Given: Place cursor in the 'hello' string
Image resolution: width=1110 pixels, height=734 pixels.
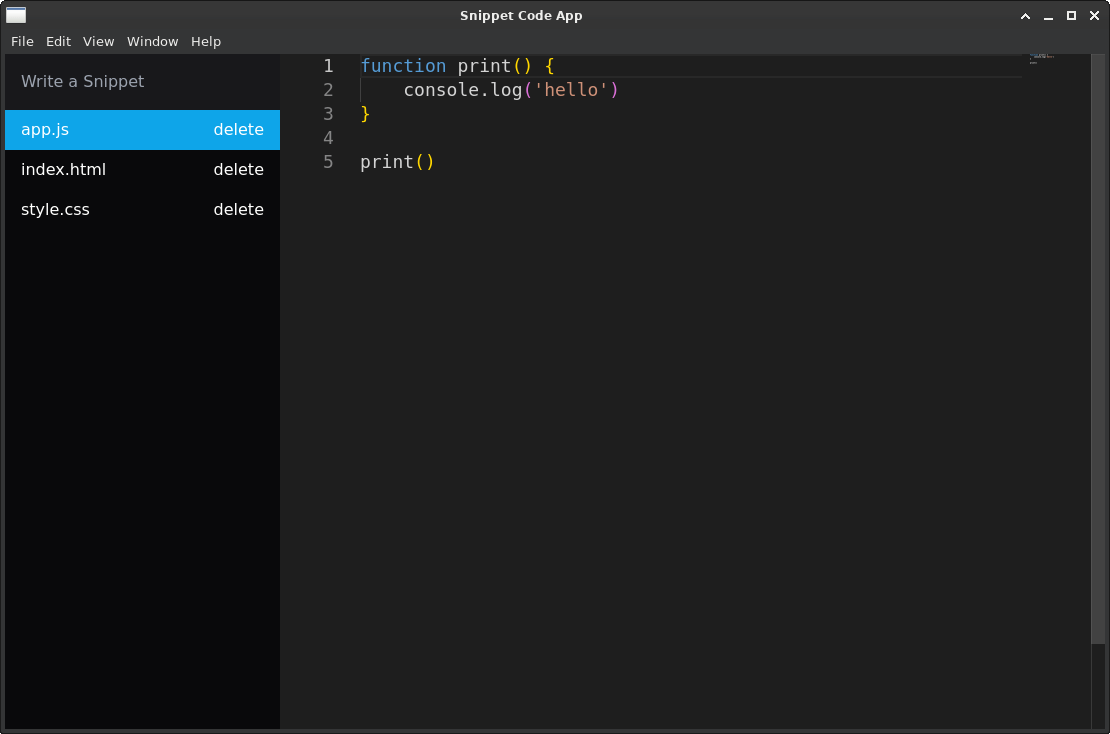Looking at the screenshot, I should tap(571, 90).
